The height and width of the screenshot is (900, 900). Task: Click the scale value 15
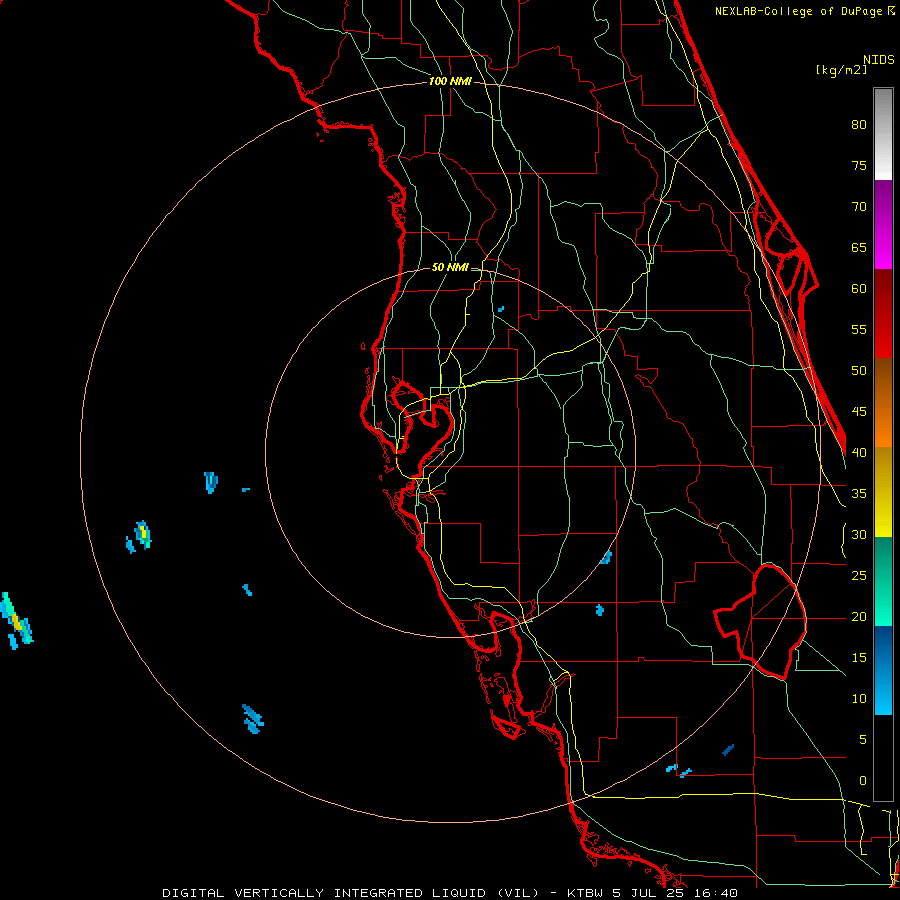[859, 657]
